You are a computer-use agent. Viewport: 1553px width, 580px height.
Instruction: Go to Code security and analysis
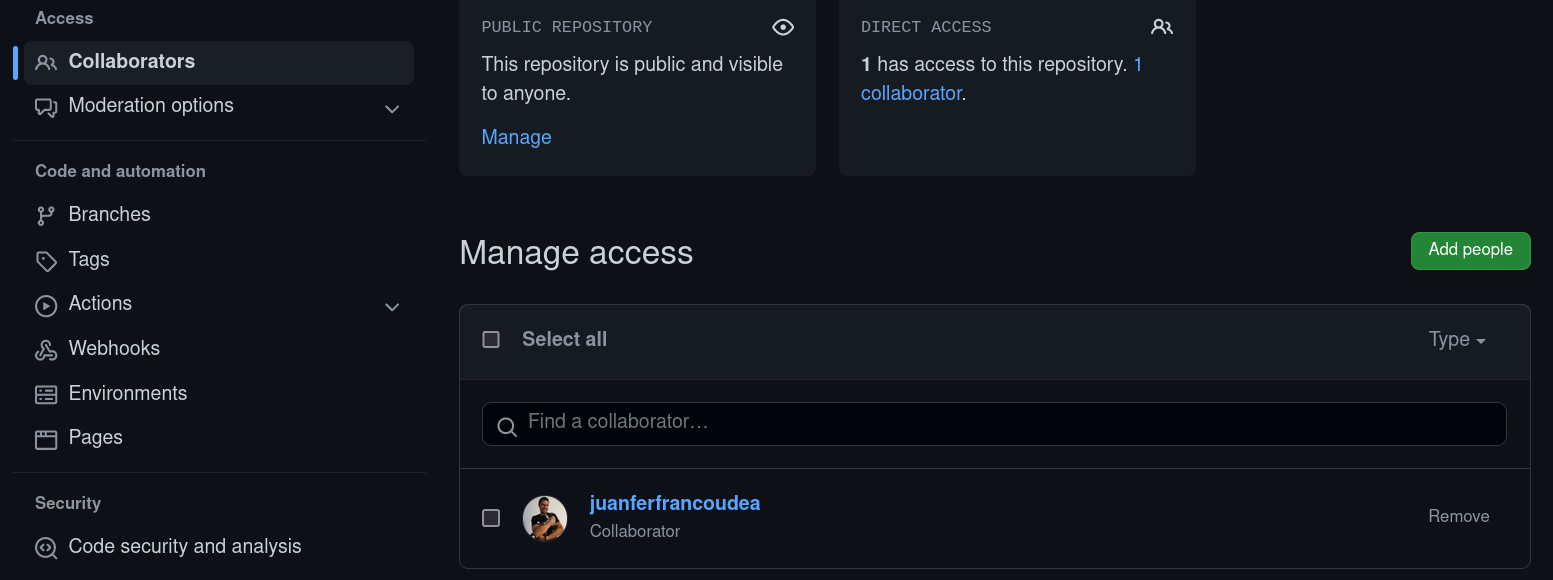point(185,547)
